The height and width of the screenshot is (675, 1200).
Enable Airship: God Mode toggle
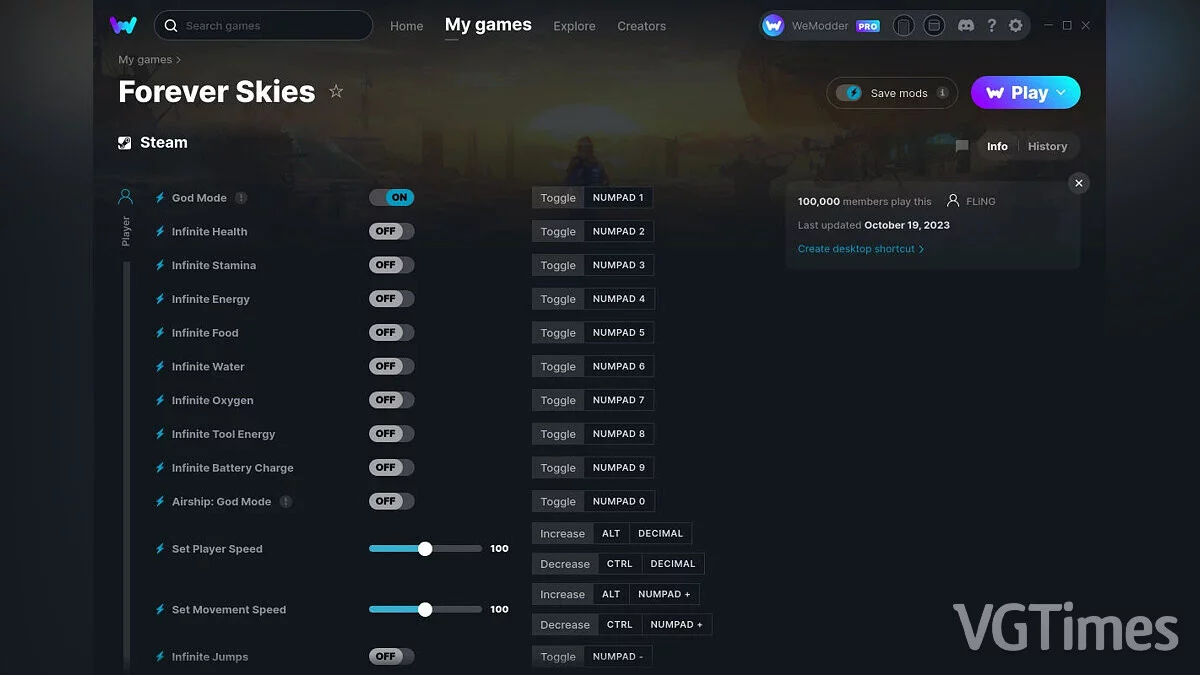pos(391,501)
